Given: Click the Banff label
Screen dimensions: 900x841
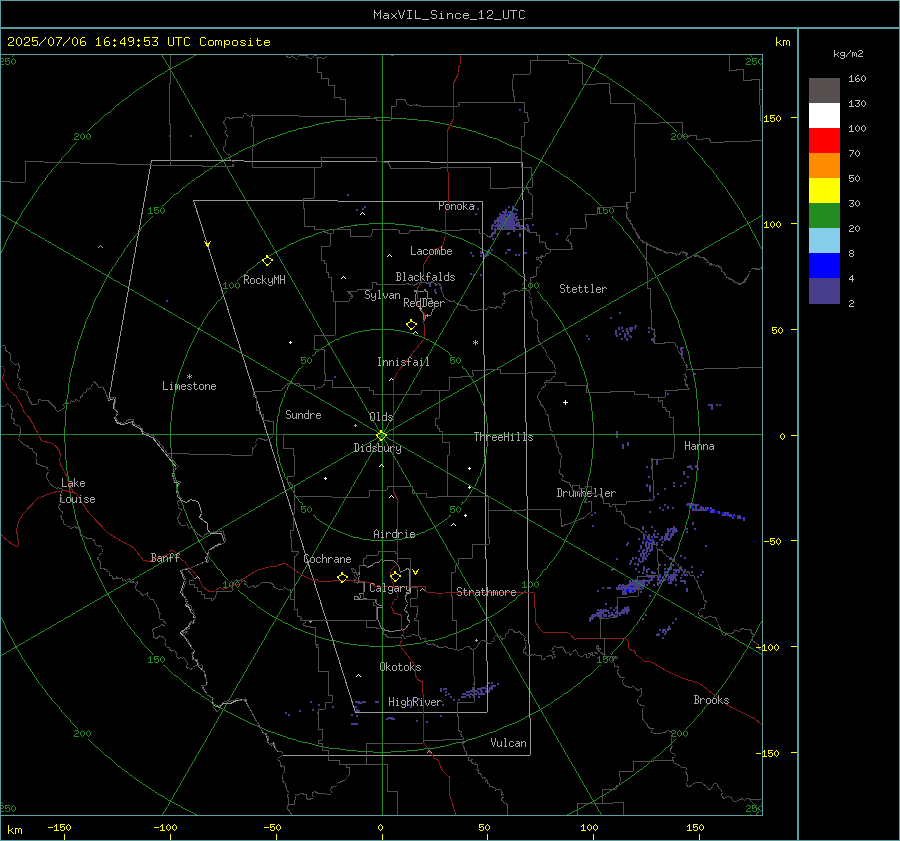Looking at the screenshot, I should click(x=165, y=557).
